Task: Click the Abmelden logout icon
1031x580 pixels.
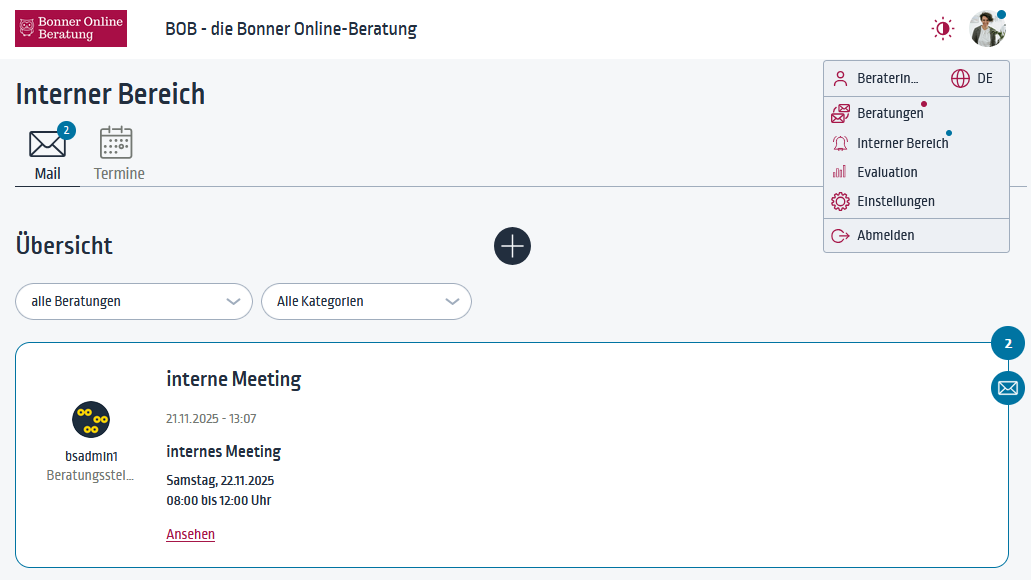Action: (840, 235)
